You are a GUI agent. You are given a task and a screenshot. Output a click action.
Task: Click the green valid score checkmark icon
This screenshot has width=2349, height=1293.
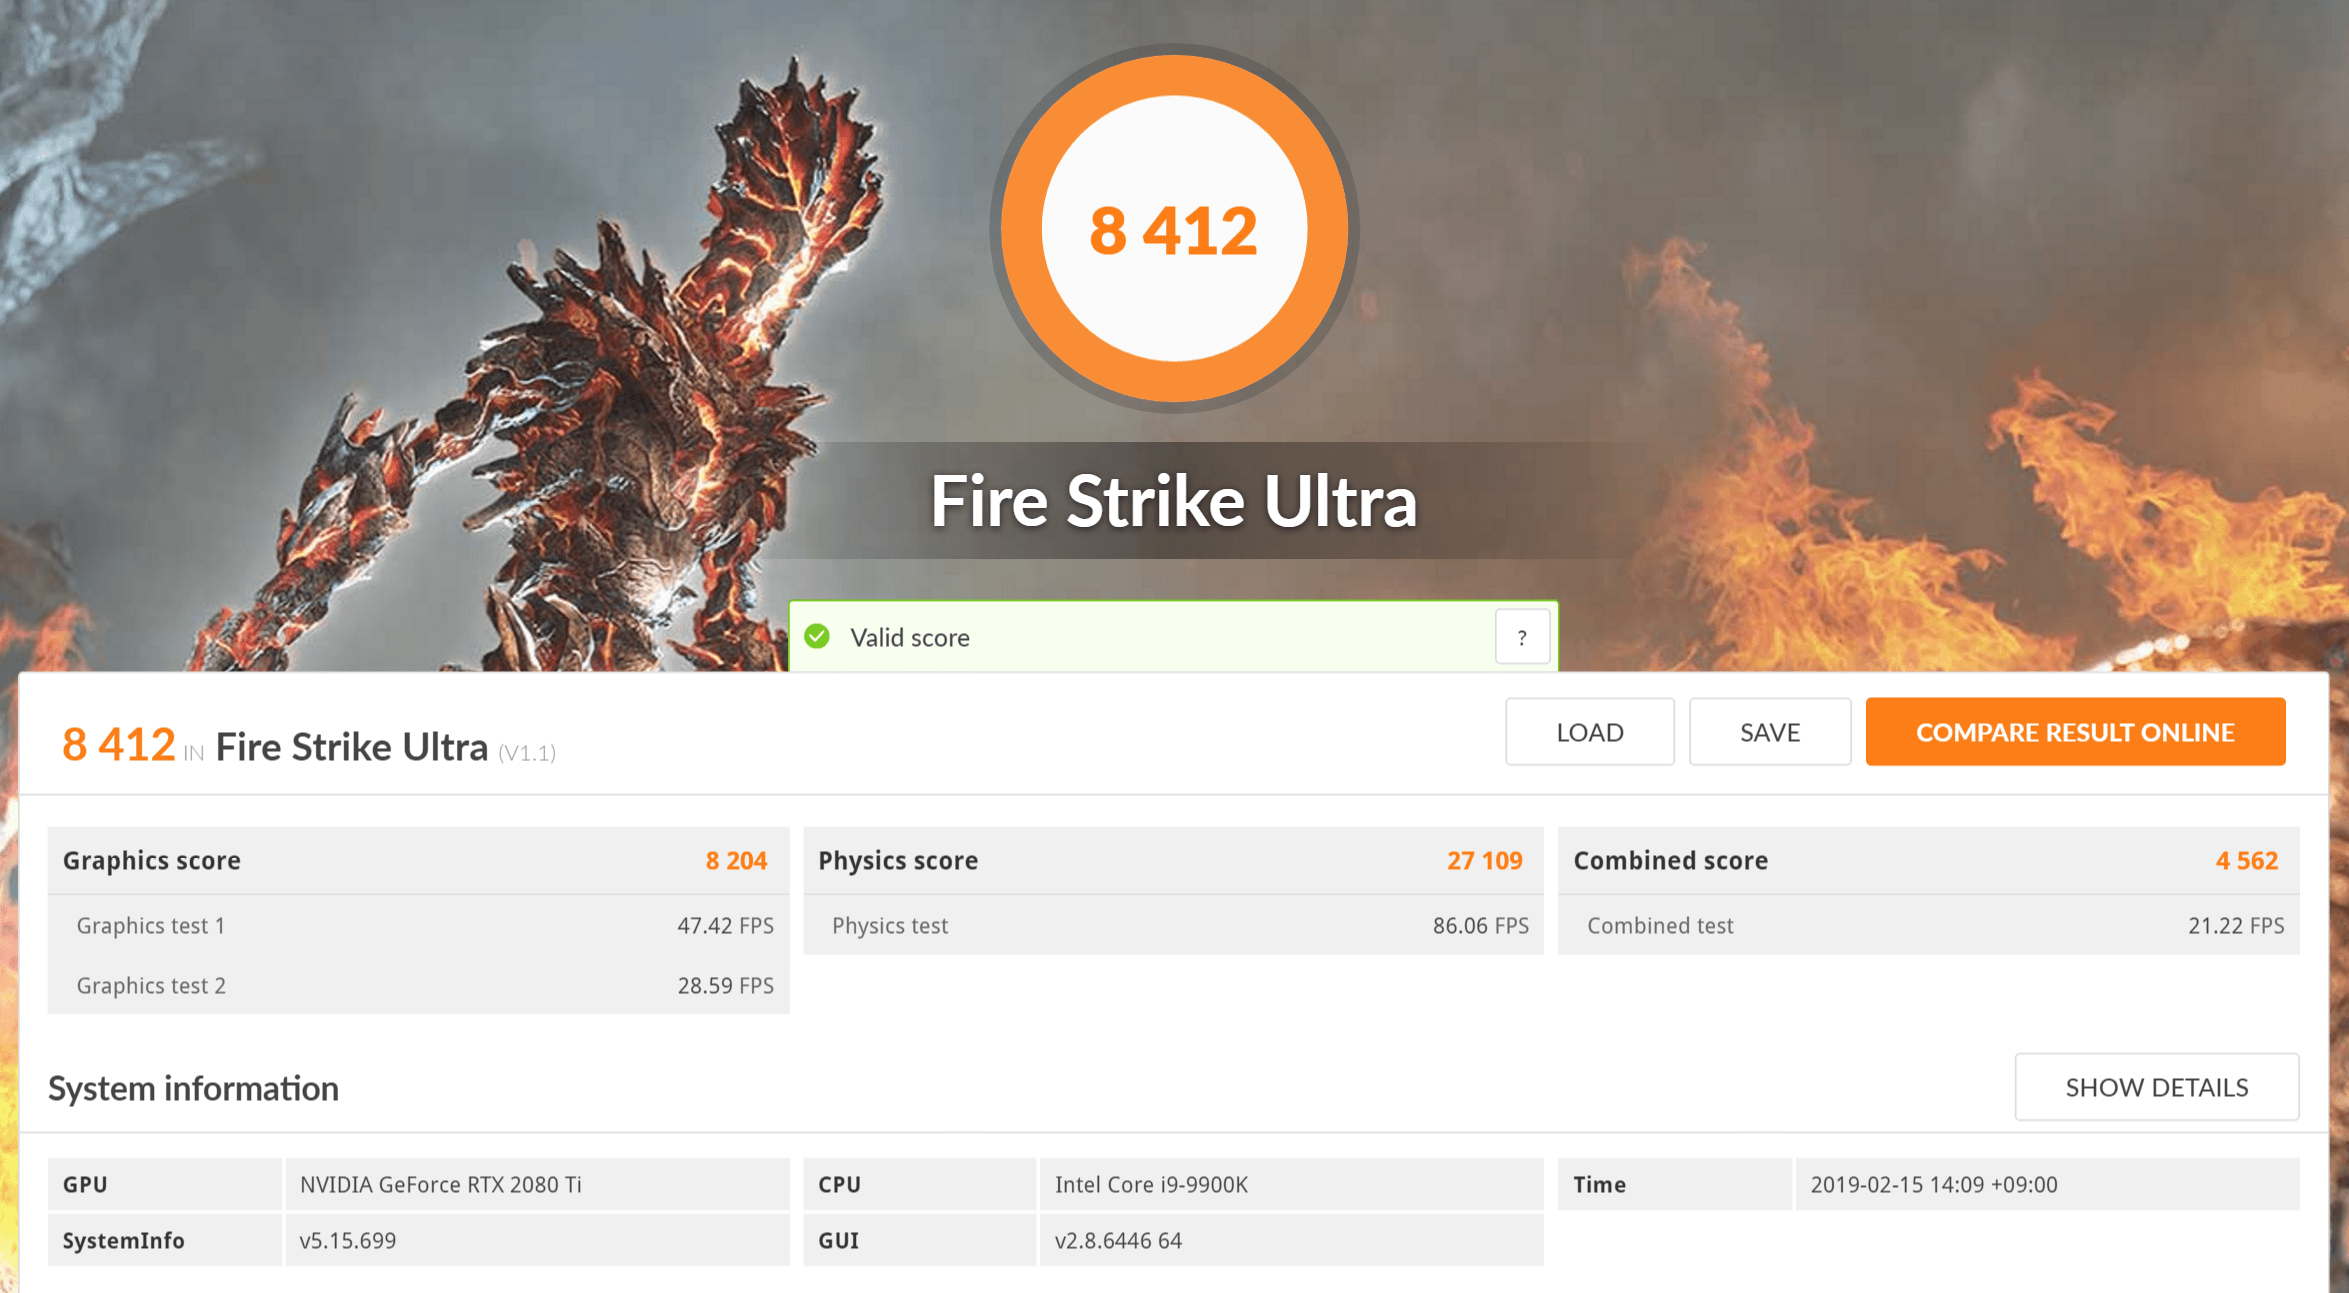(x=817, y=636)
